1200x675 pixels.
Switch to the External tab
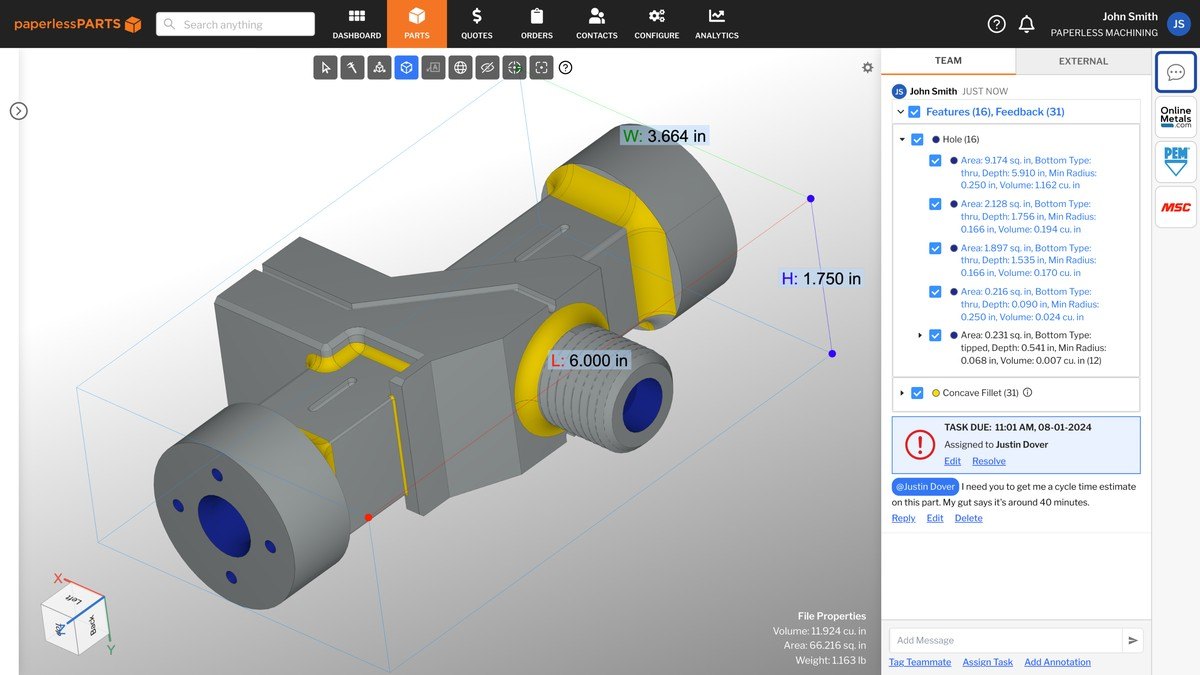click(1083, 61)
